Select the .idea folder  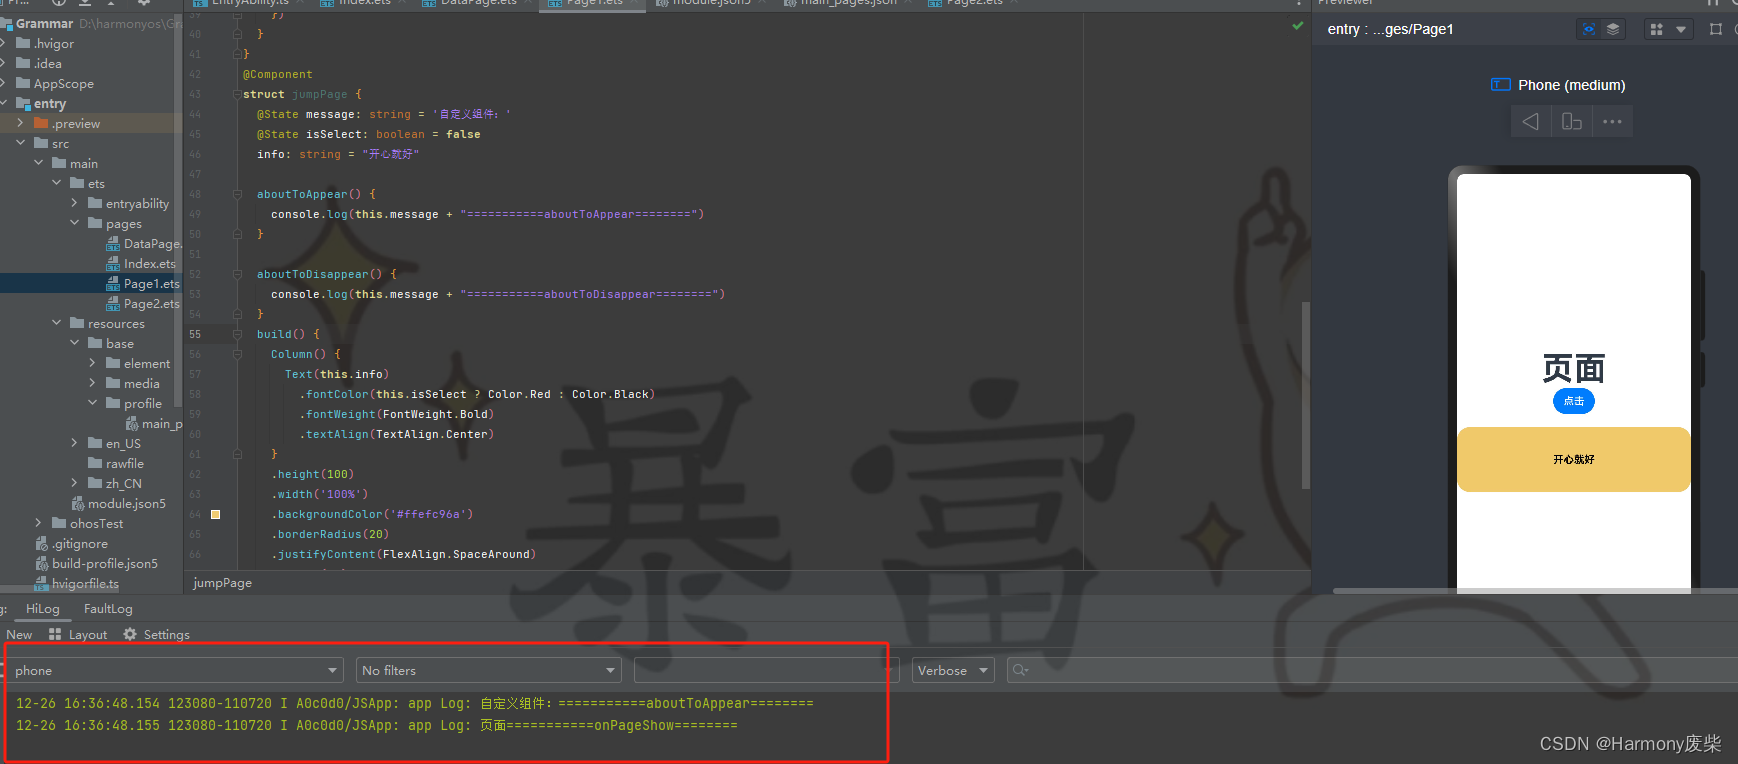(x=39, y=64)
